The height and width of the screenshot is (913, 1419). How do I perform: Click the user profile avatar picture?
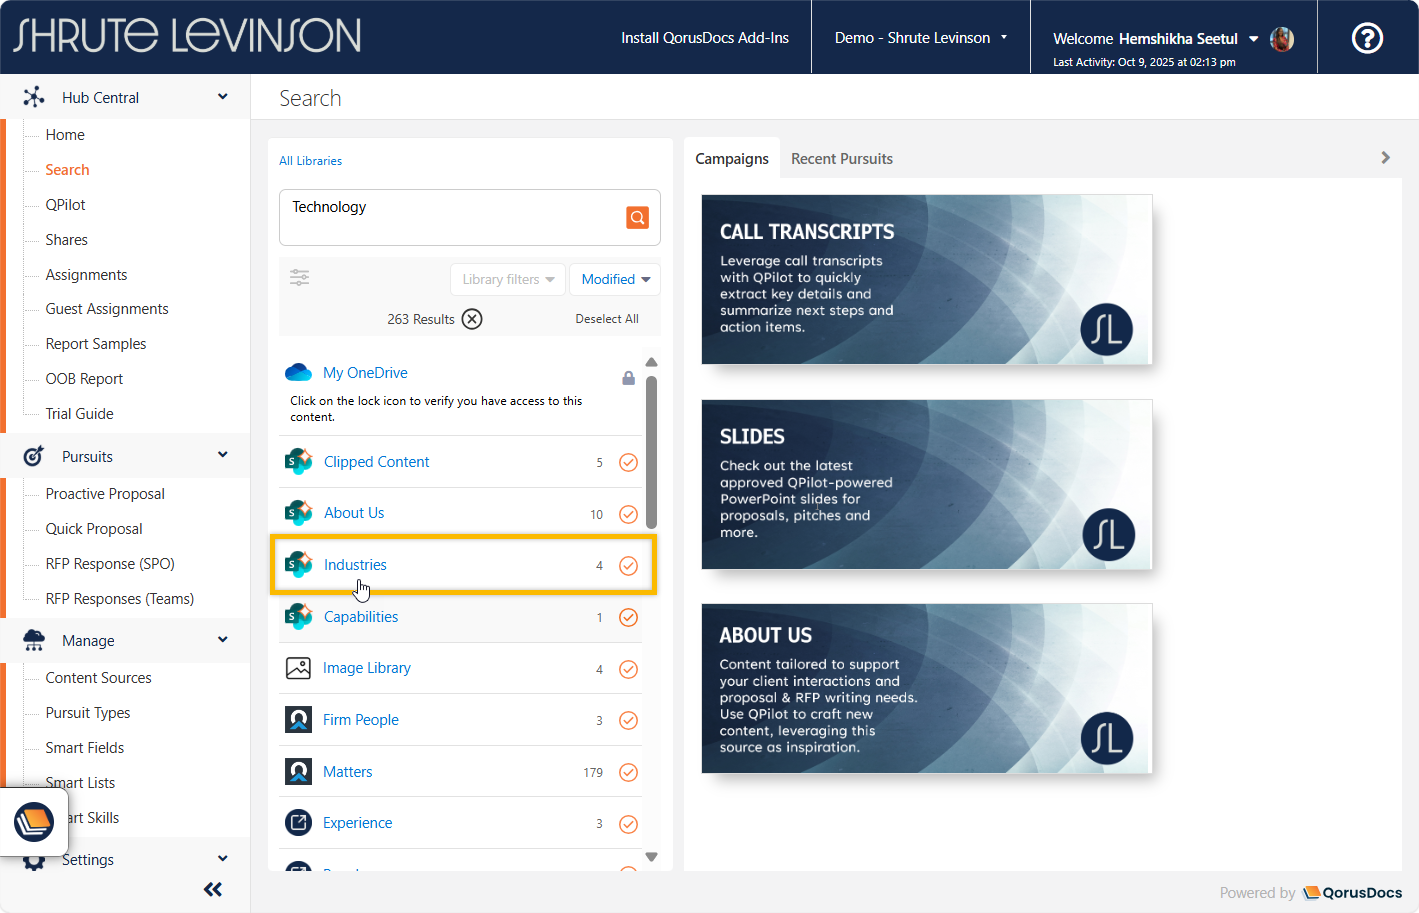1281,39
